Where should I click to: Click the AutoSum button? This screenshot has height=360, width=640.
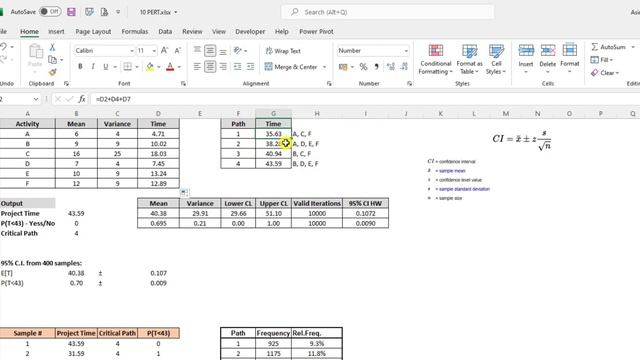[608, 47]
